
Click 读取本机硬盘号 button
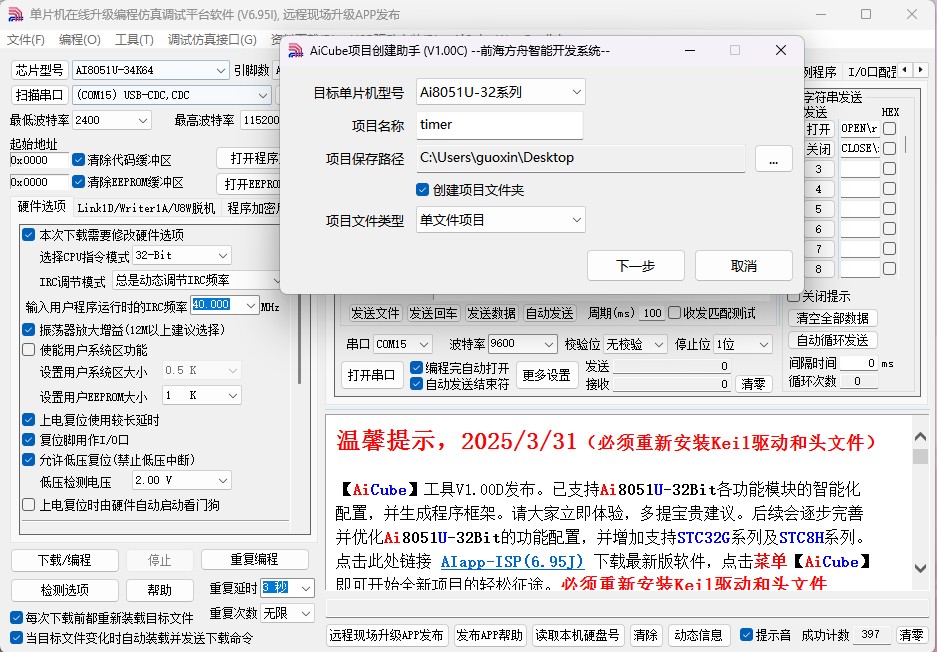coord(577,635)
